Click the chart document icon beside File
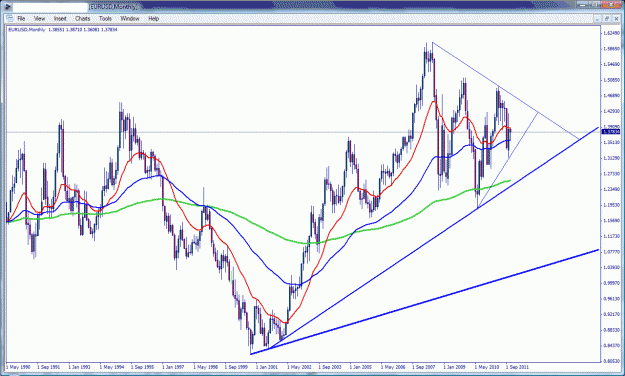Screen dimensions: 625x376 coord(10,18)
